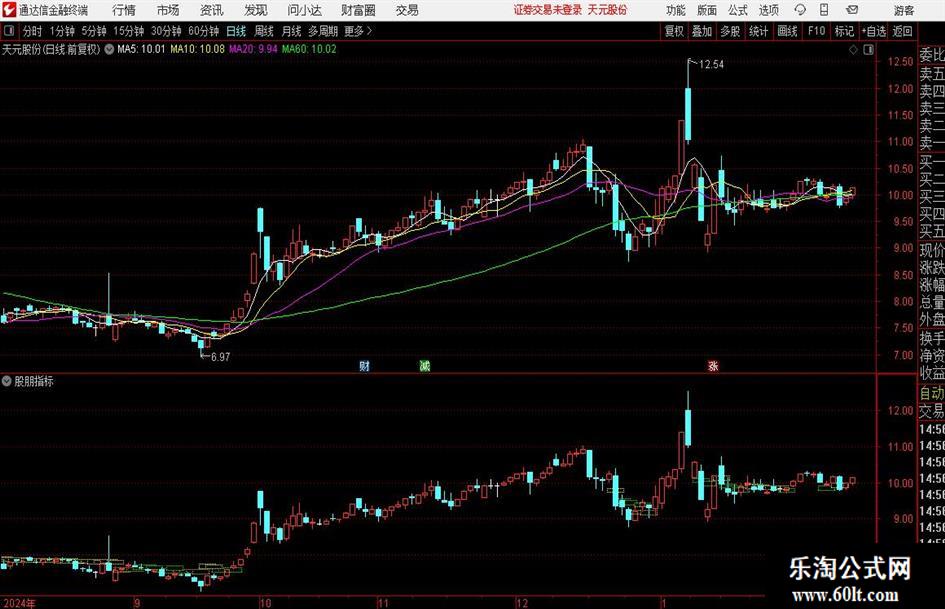
Task: Open the 市场 menu
Action: coord(168,10)
